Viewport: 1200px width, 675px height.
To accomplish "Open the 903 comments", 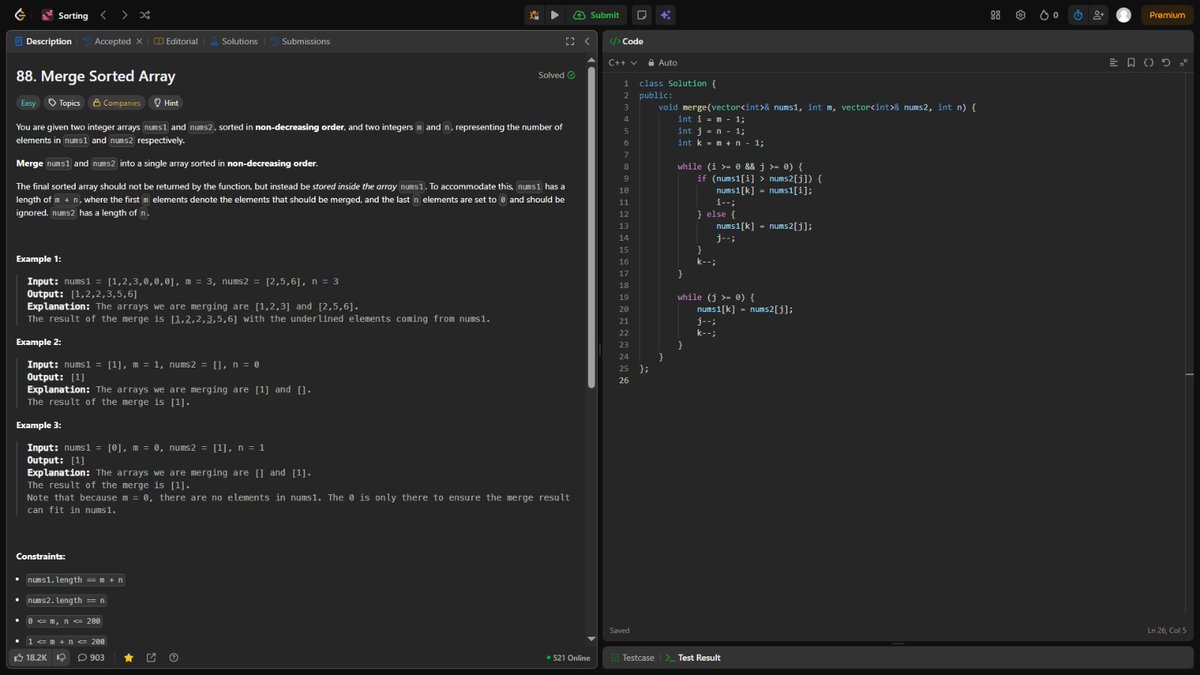I will pos(91,657).
